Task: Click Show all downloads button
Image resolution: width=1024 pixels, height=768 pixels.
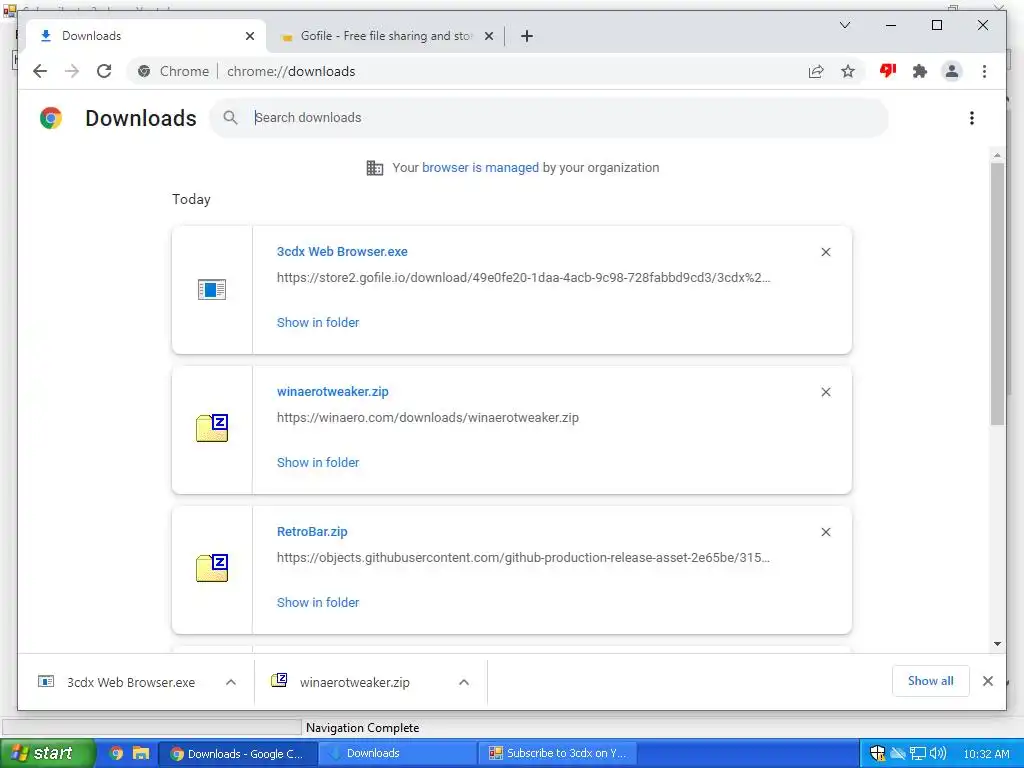Action: [x=930, y=681]
